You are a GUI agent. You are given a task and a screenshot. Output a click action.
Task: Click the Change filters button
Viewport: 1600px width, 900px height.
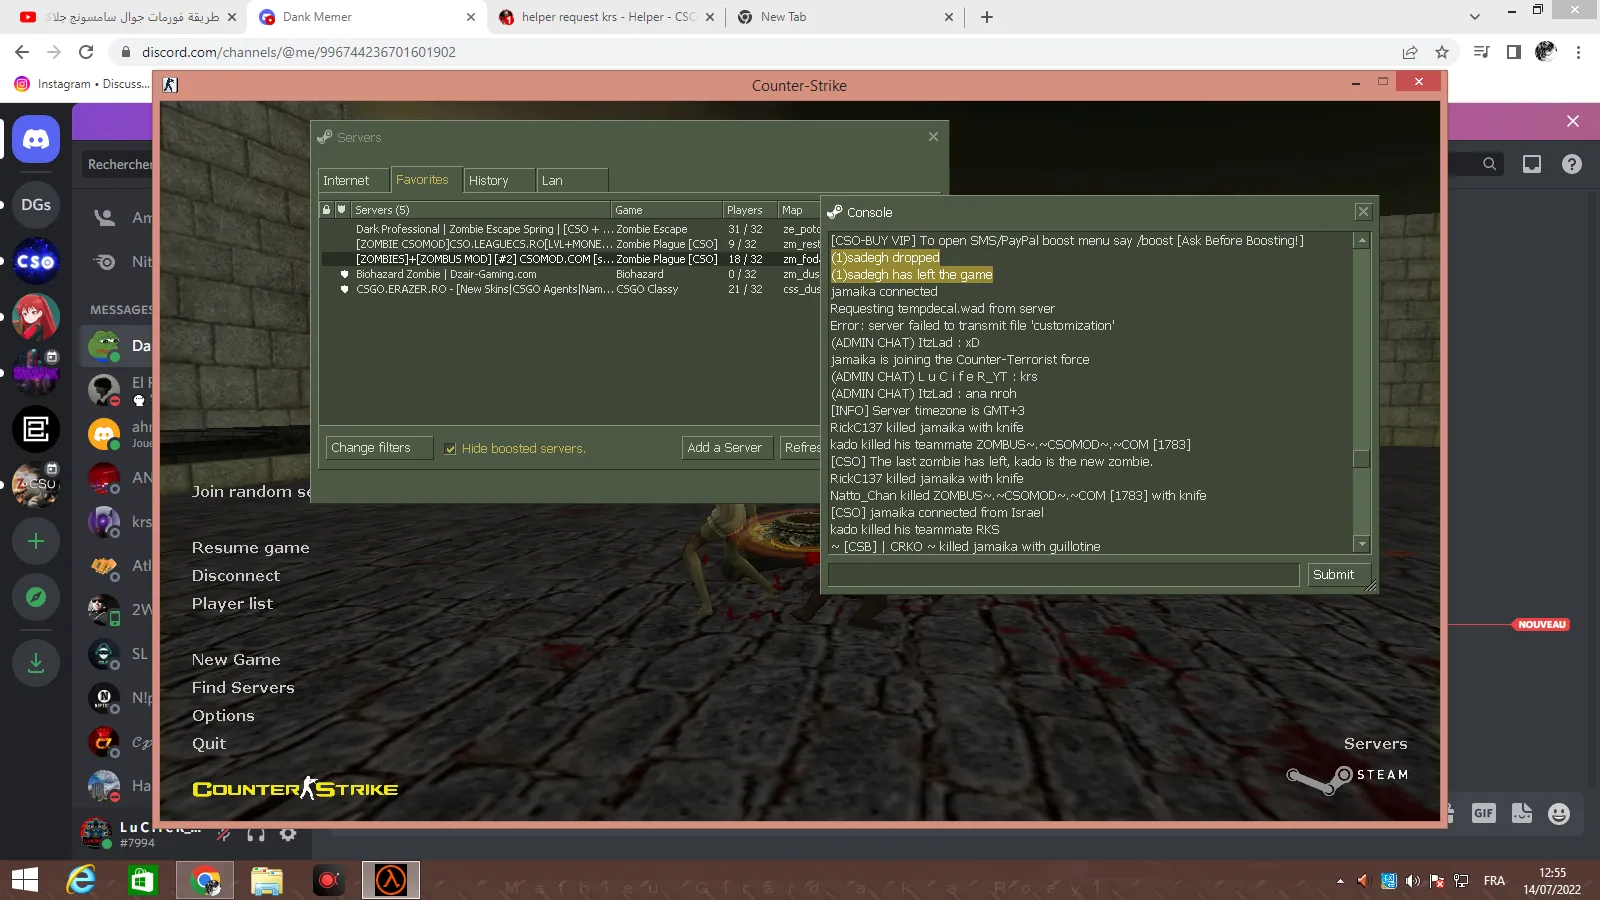379,448
